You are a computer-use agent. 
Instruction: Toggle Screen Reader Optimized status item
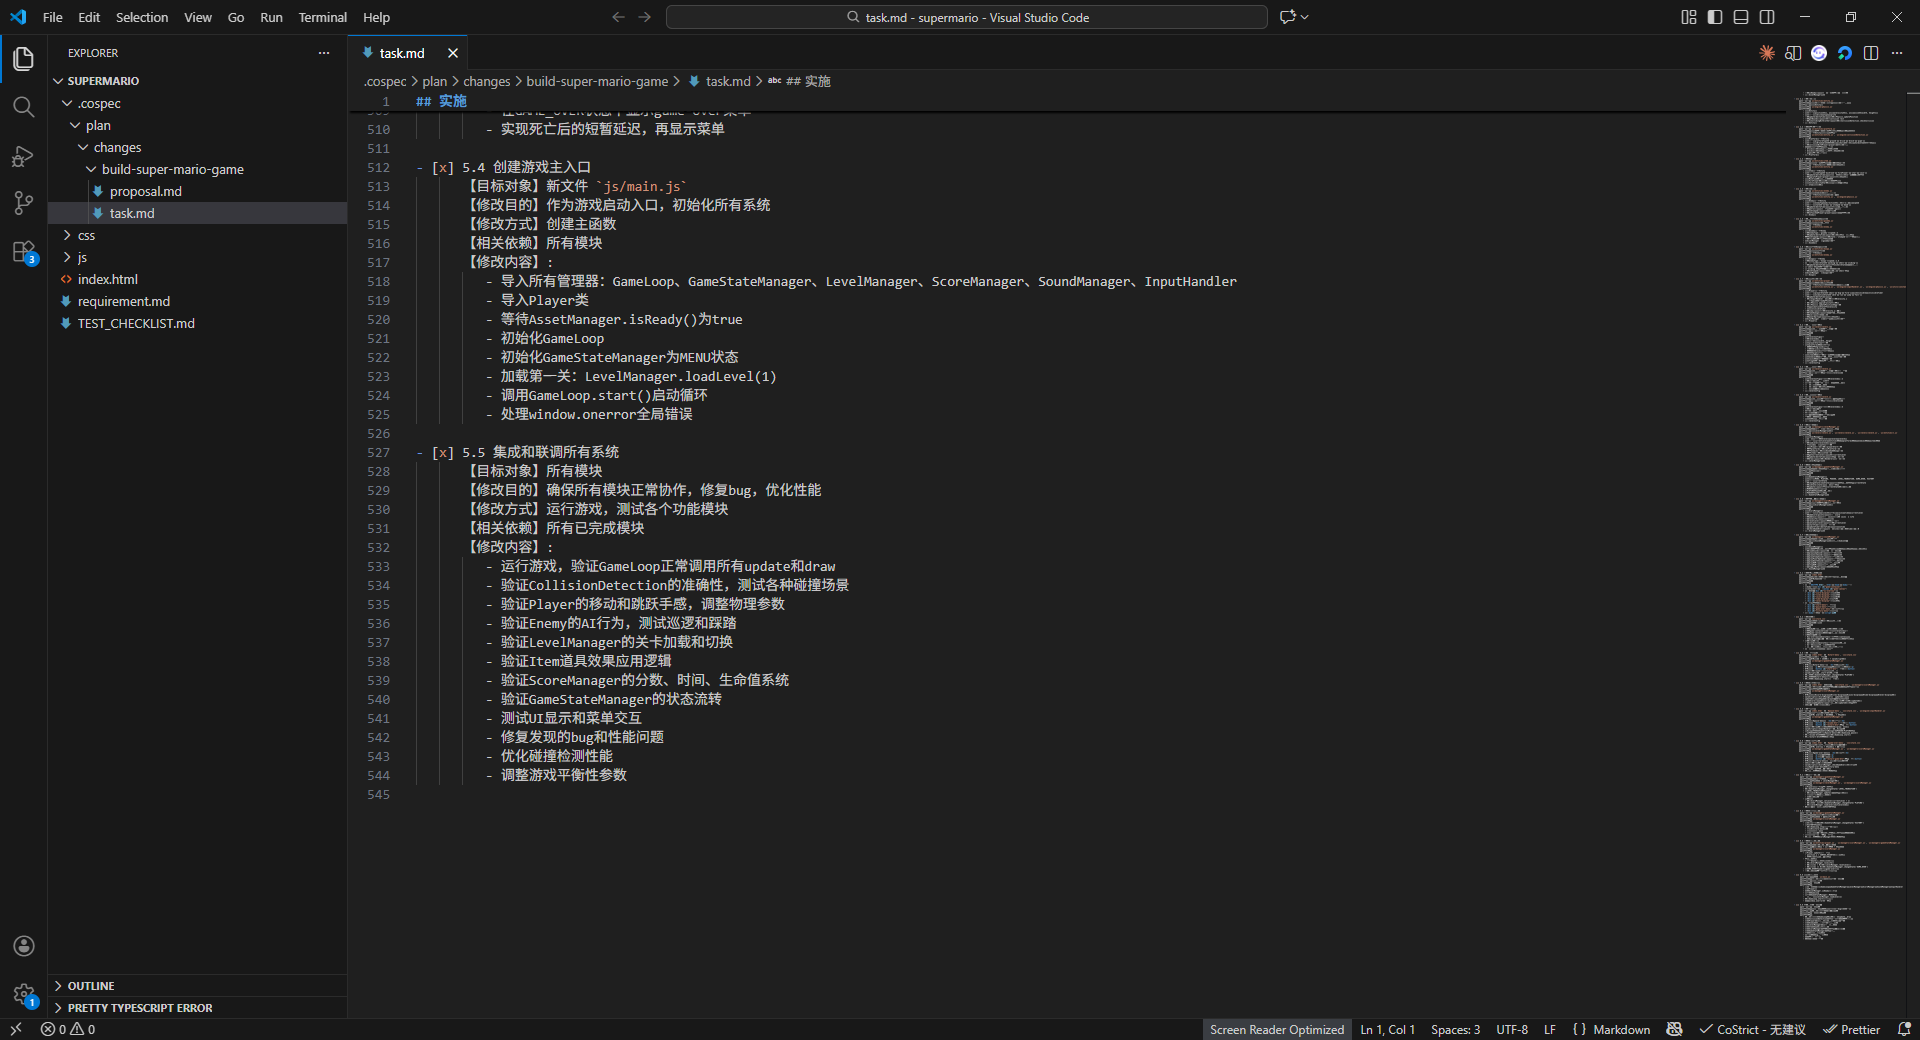1276,1029
